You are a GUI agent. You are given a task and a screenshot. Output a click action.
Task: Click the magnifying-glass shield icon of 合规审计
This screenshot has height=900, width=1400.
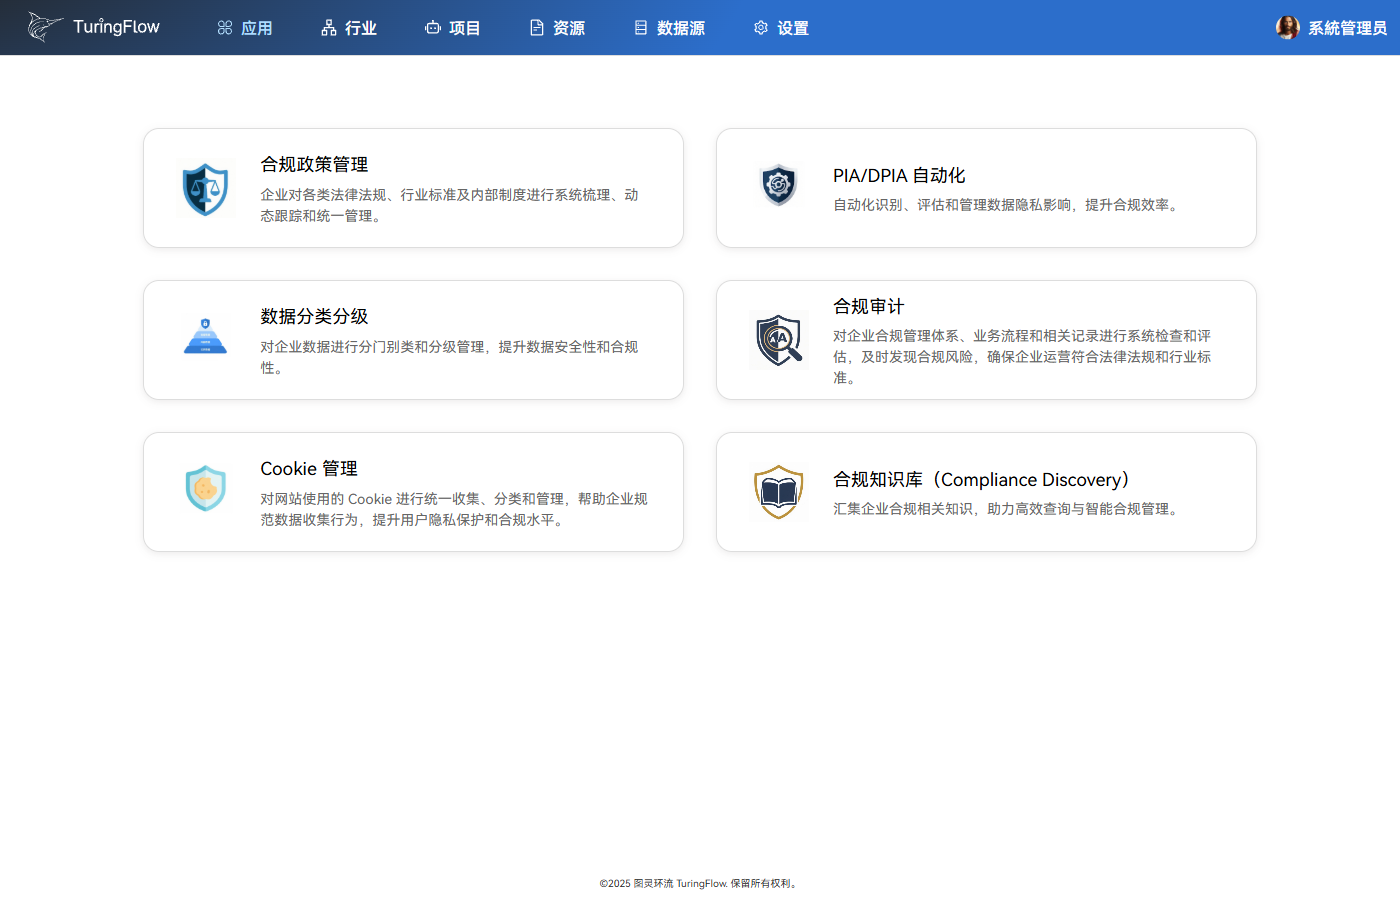779,339
